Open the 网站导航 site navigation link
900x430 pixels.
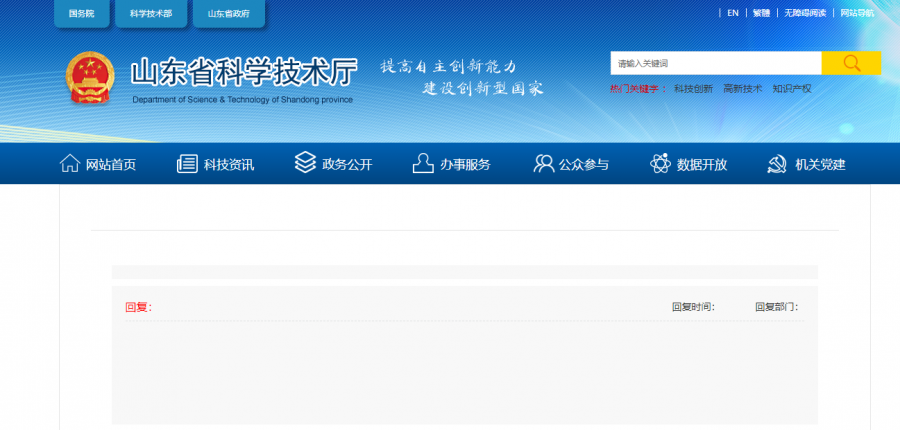(858, 13)
